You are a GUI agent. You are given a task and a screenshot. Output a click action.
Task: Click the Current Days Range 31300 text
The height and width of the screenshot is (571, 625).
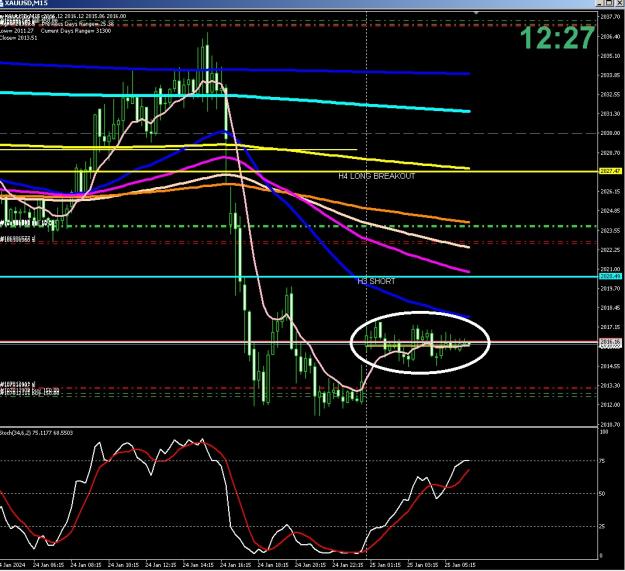click(76, 31)
